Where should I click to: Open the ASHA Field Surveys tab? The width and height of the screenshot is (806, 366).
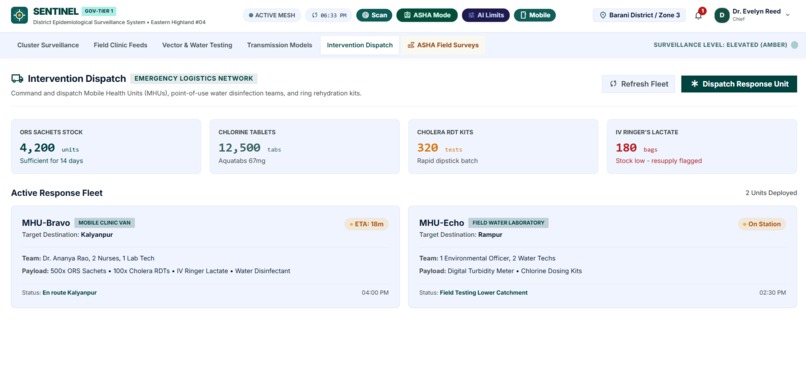tap(443, 45)
